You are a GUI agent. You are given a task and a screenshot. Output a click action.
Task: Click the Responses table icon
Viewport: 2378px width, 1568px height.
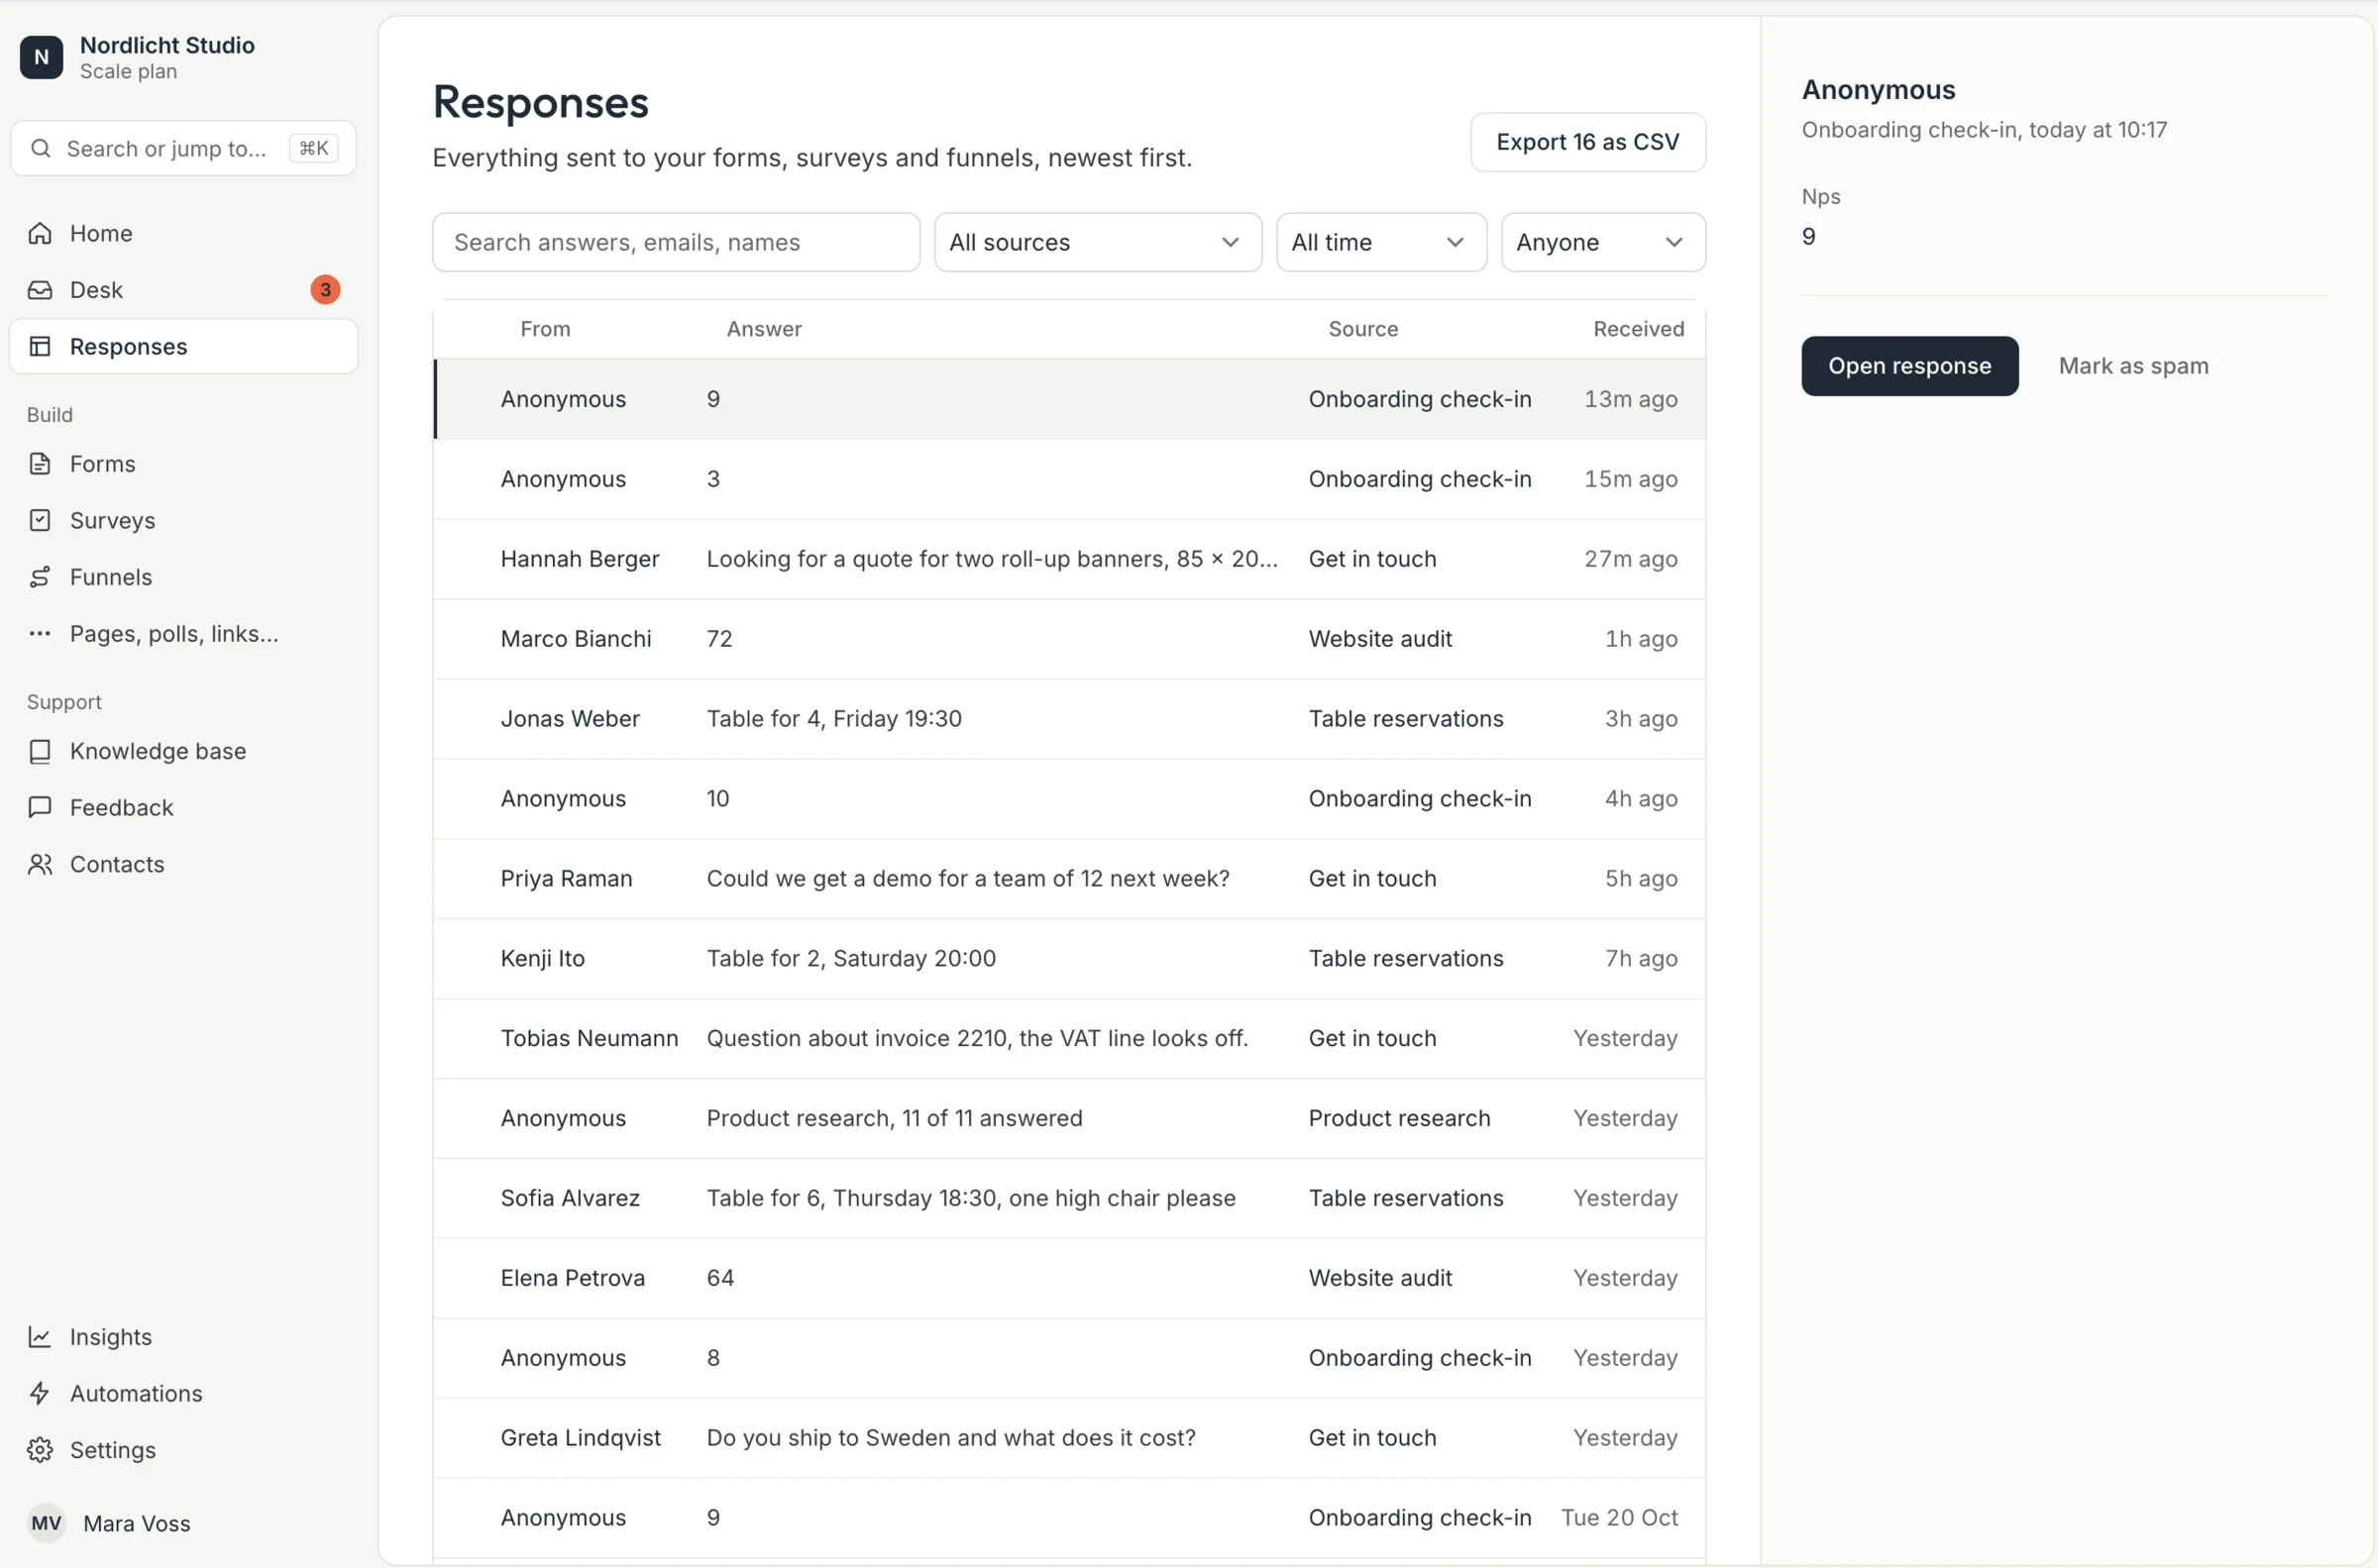[40, 346]
